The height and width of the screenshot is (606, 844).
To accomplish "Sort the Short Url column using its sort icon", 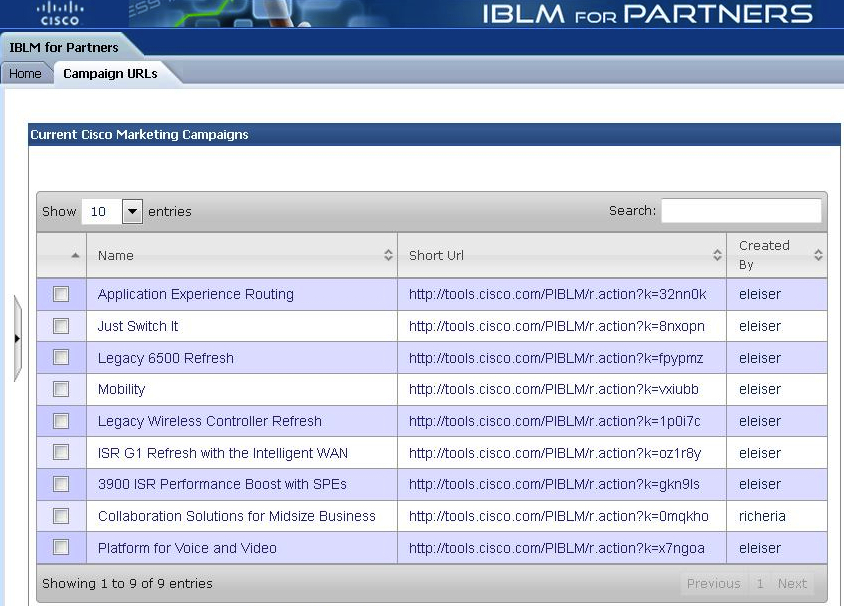I will point(718,255).
